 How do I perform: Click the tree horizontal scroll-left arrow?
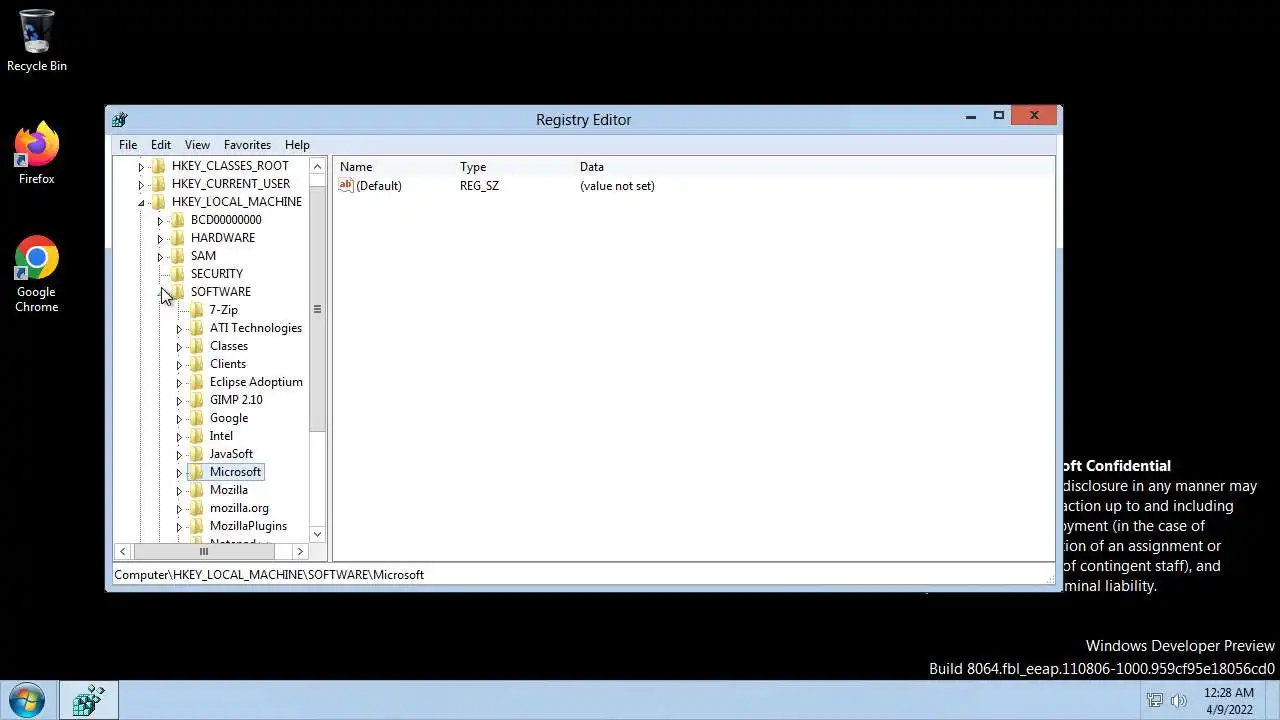[122, 551]
